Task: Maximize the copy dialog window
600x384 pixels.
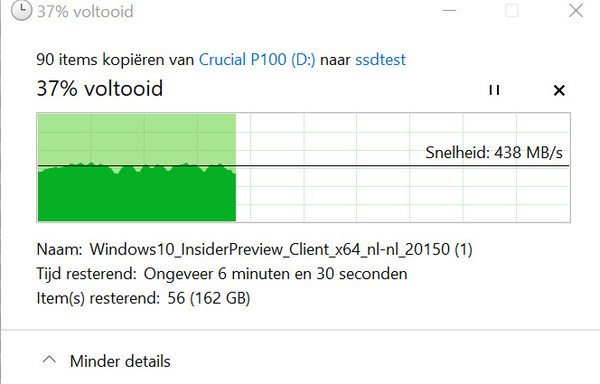Action: click(512, 11)
